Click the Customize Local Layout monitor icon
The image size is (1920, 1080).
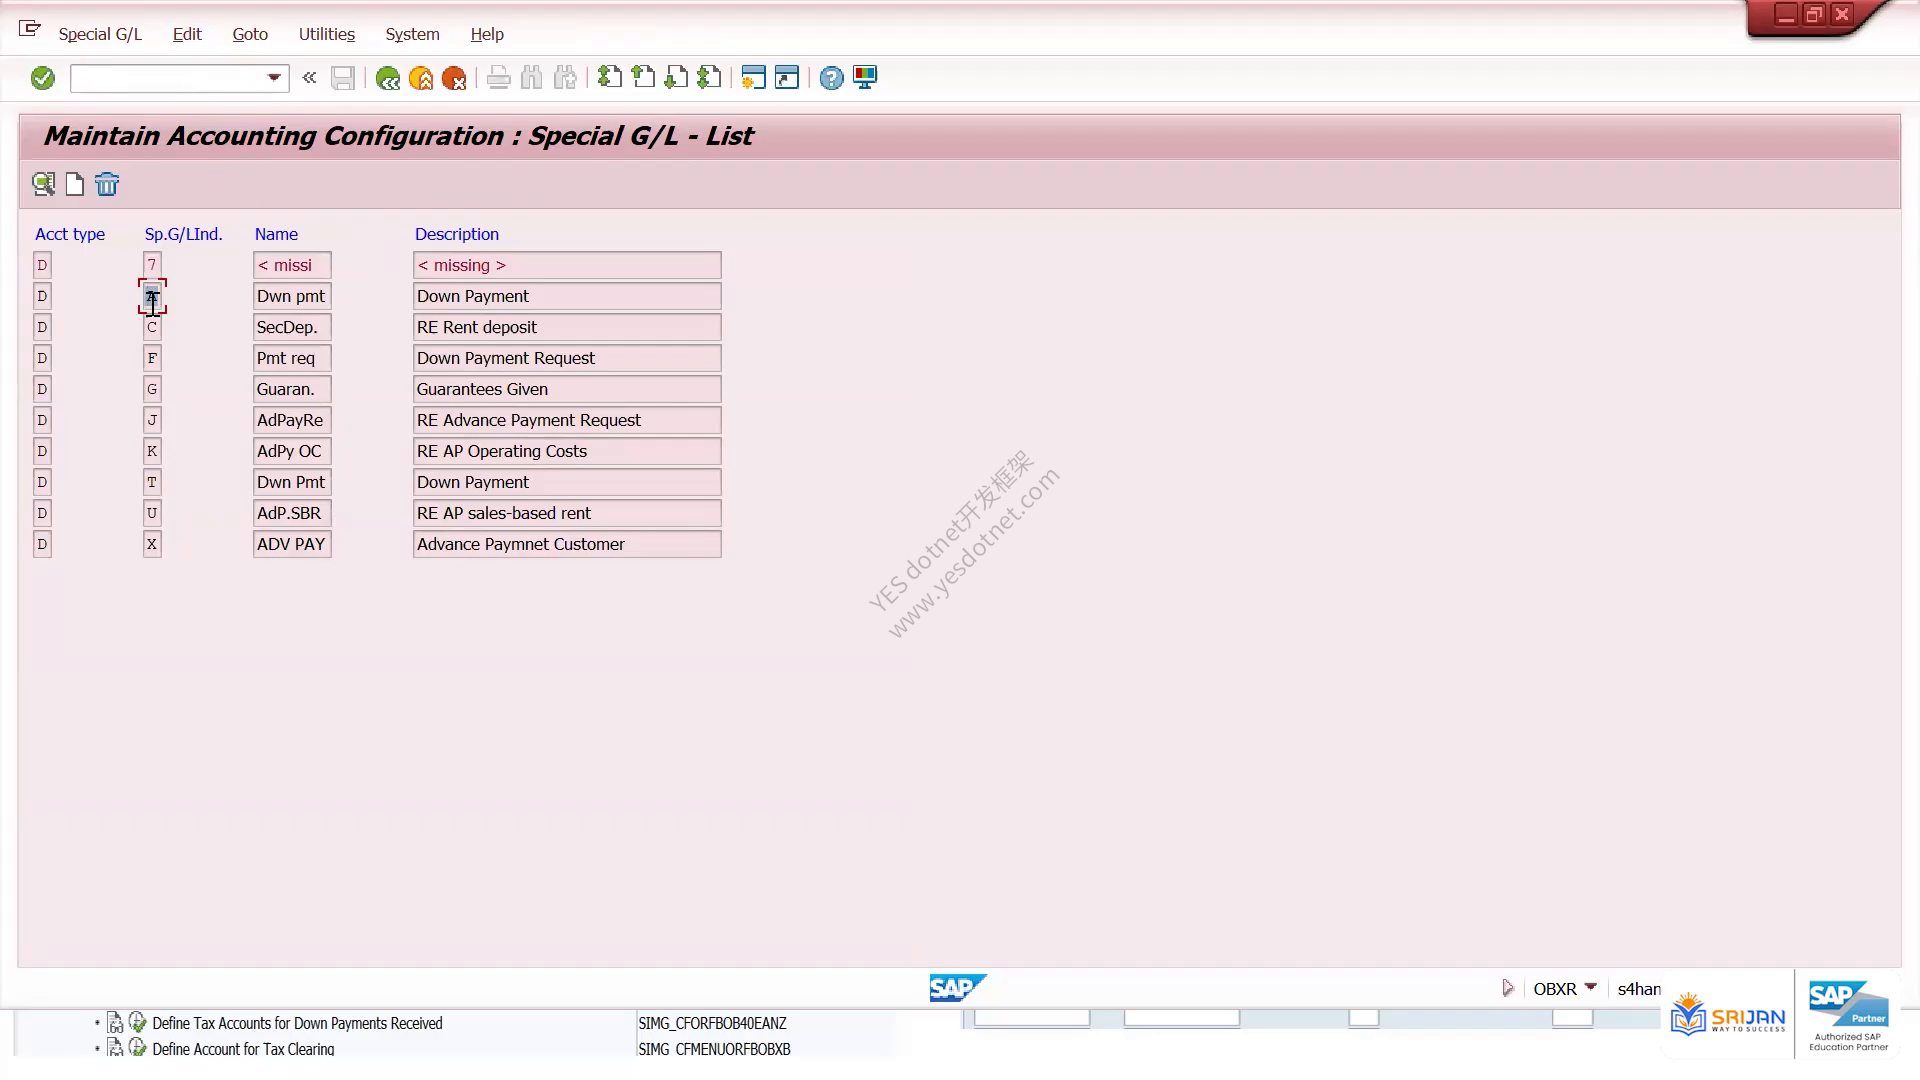(865, 77)
